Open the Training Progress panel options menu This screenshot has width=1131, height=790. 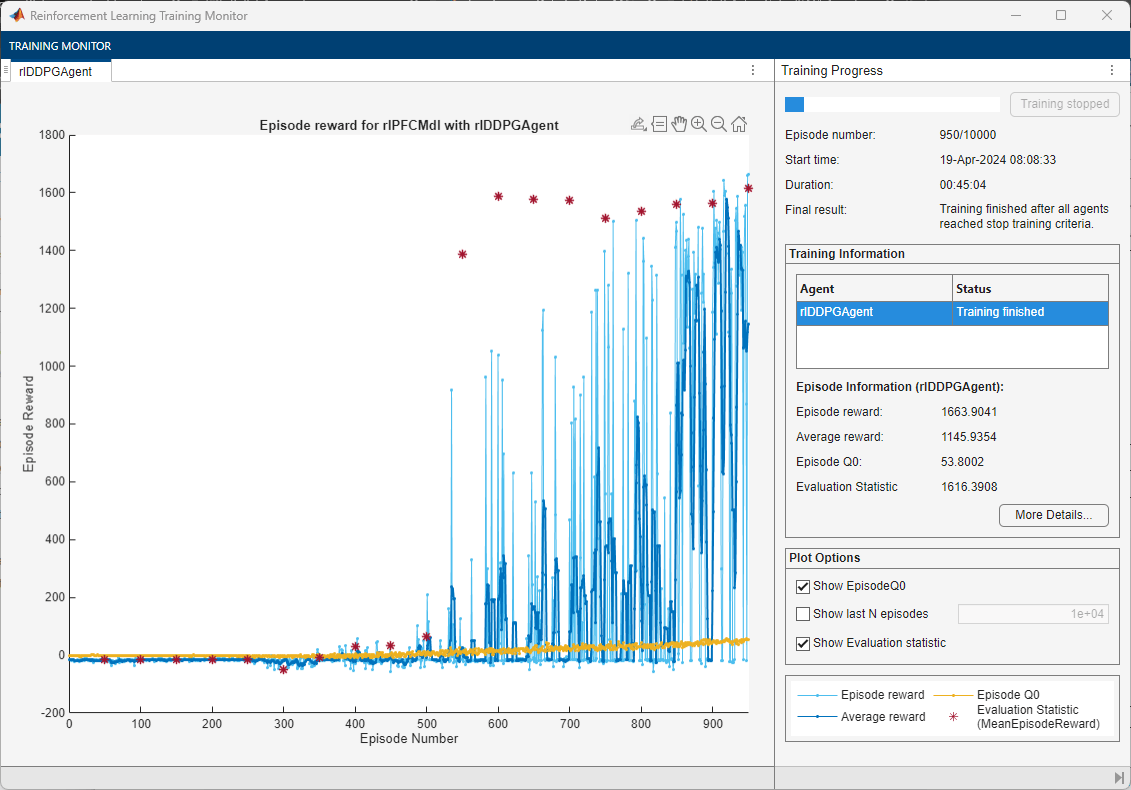tap(1111, 71)
